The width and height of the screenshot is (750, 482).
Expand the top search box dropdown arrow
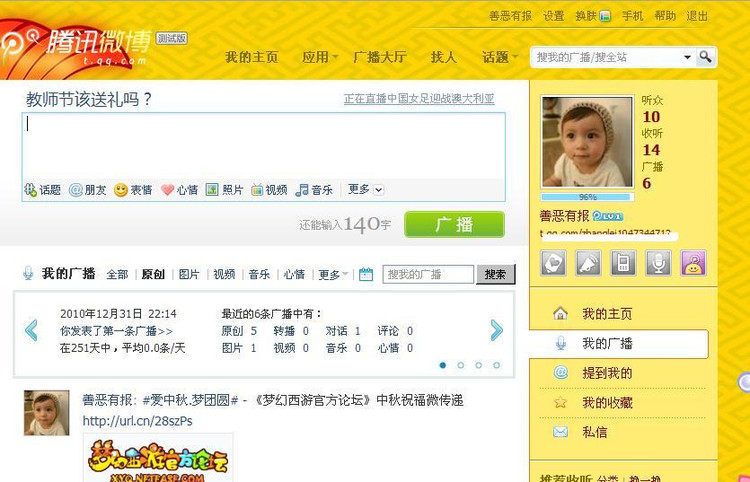coord(687,57)
